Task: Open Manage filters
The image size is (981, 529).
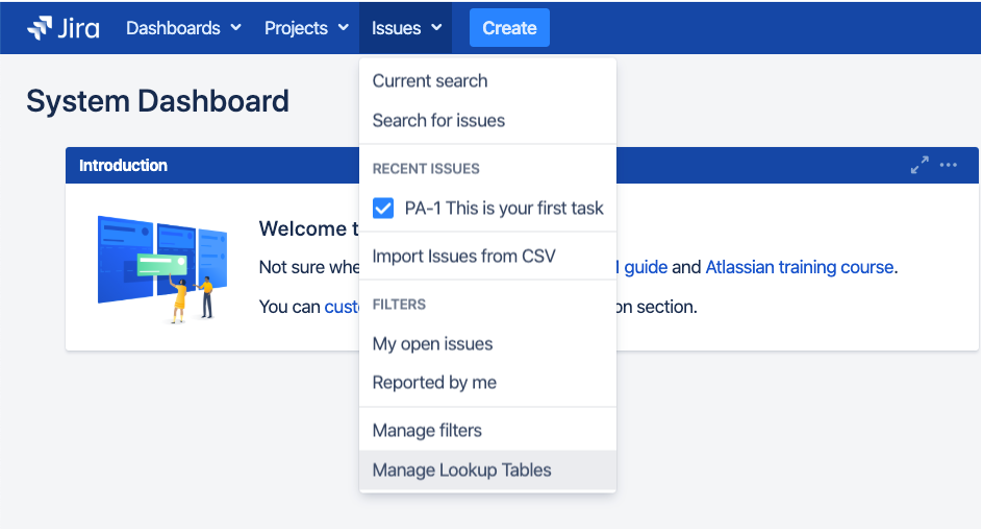Action: click(427, 431)
